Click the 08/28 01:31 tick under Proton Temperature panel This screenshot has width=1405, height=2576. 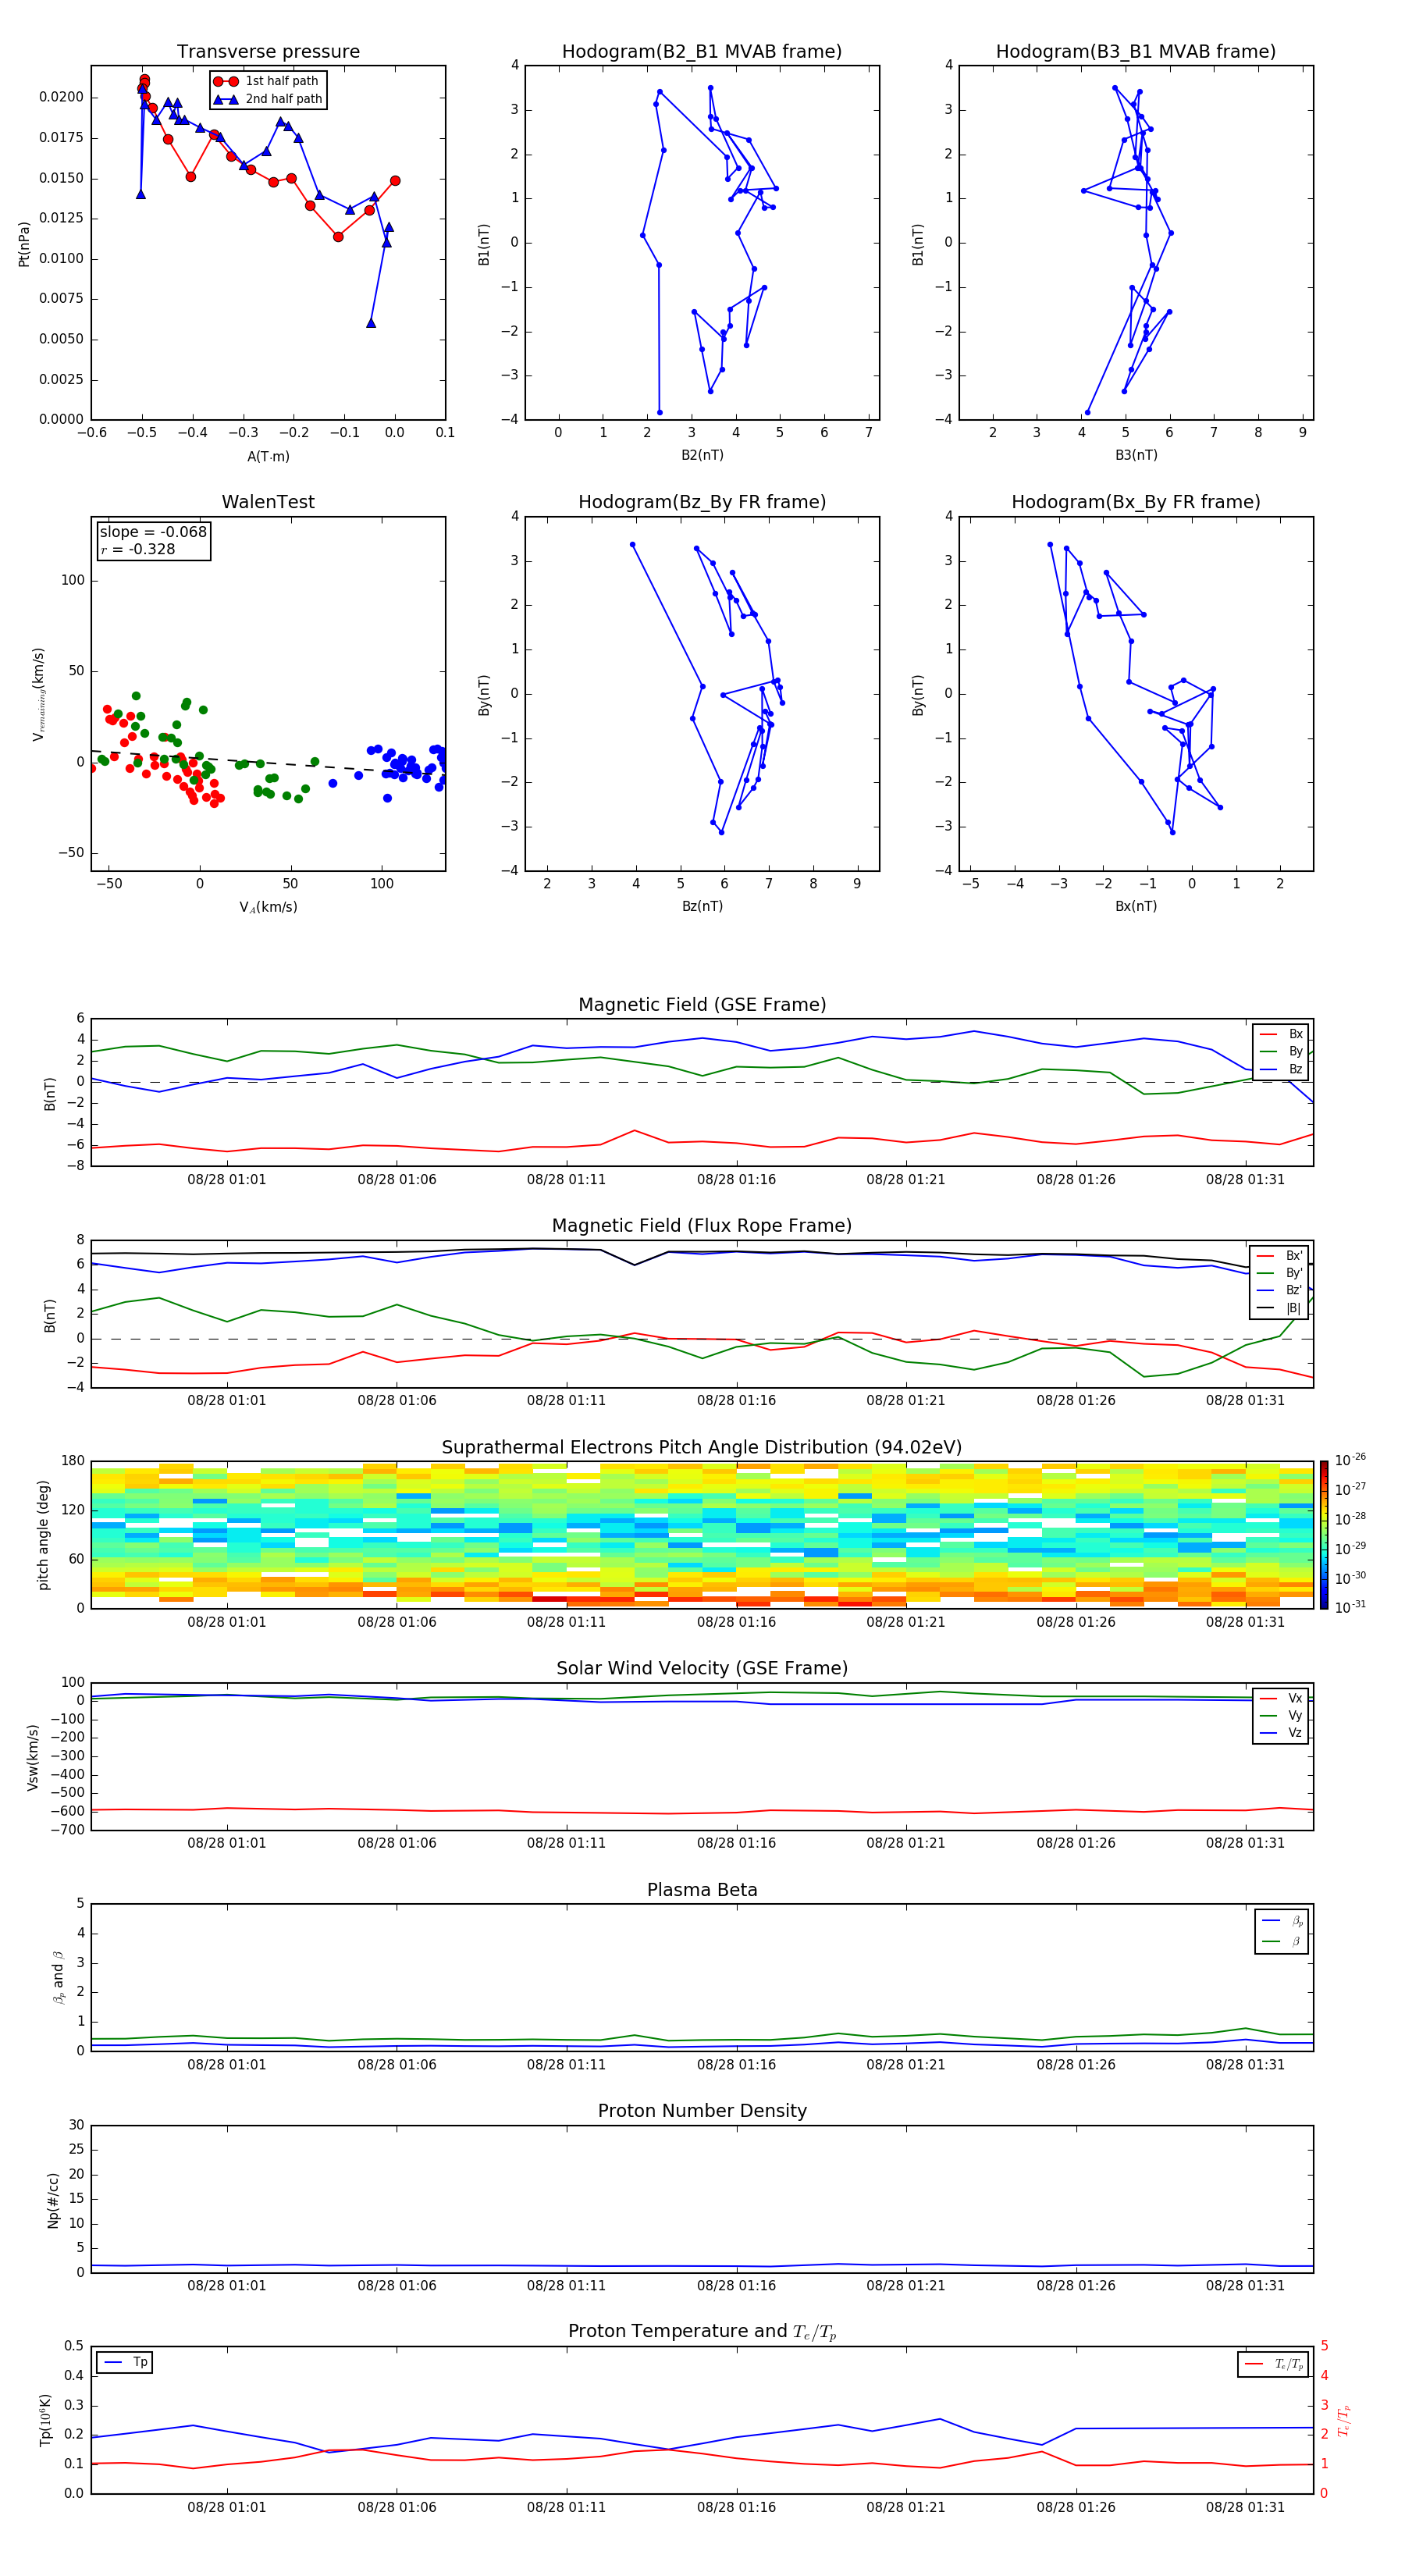click(1245, 2508)
